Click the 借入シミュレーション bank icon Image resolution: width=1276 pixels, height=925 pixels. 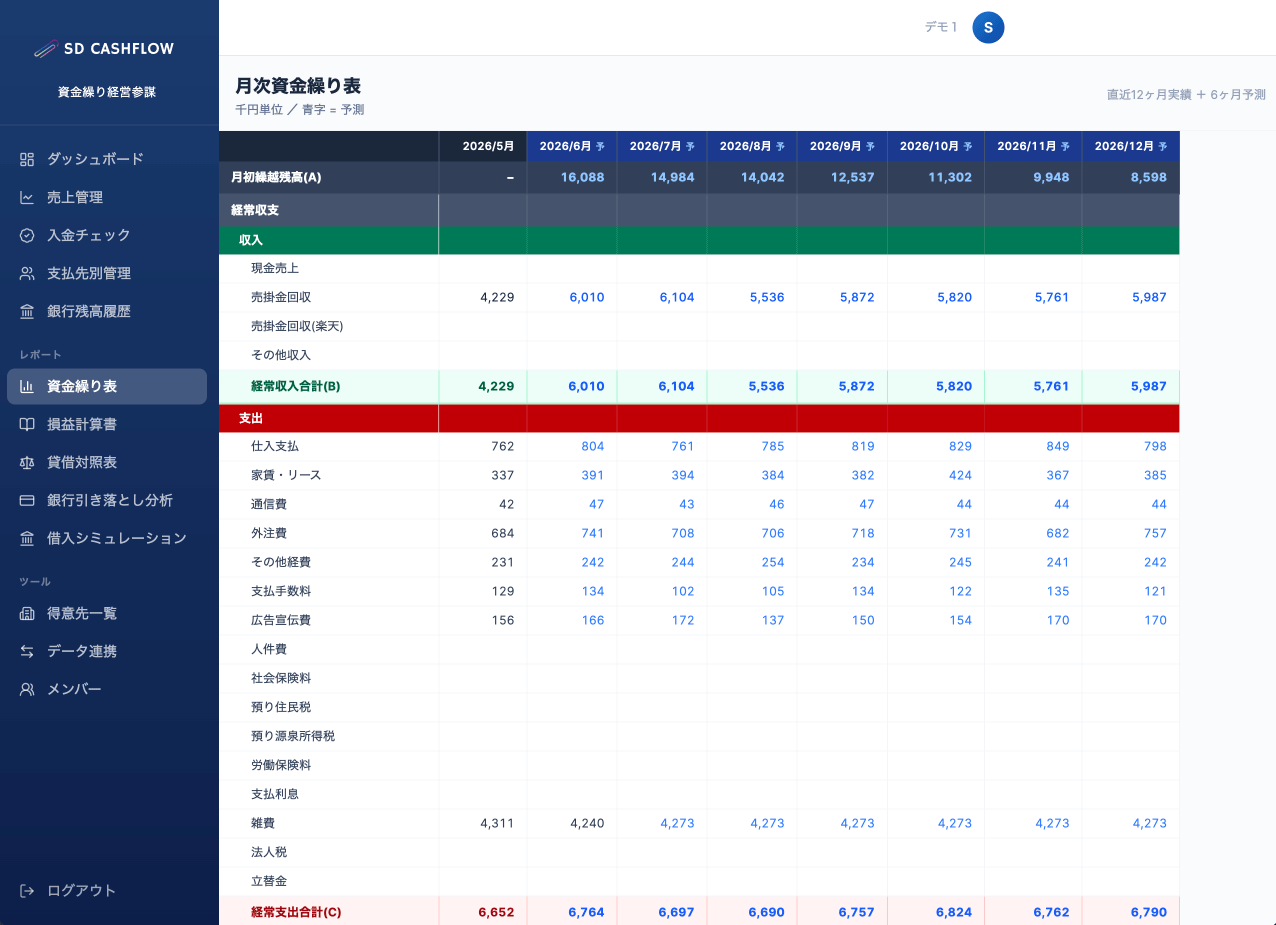tap(27, 538)
